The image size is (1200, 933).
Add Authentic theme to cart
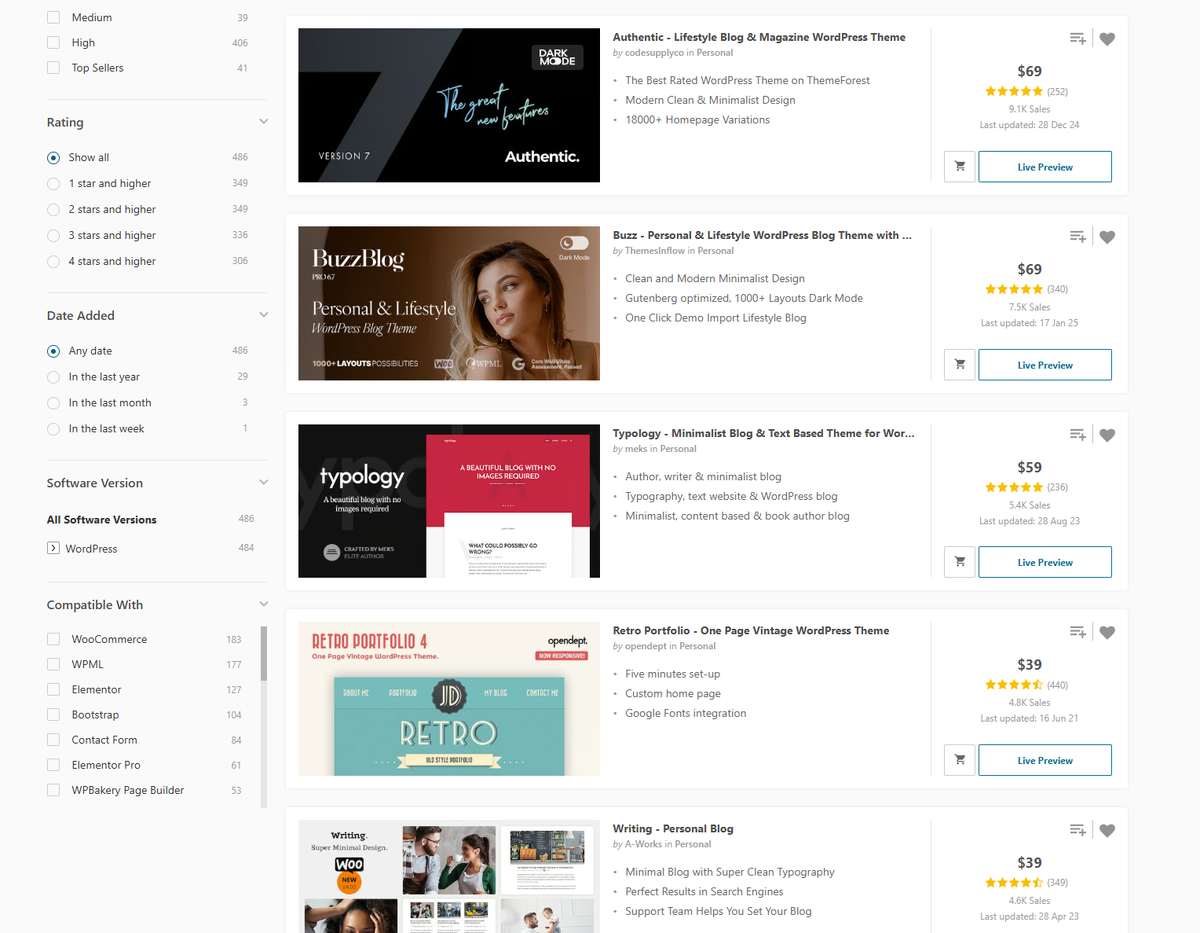pos(960,167)
